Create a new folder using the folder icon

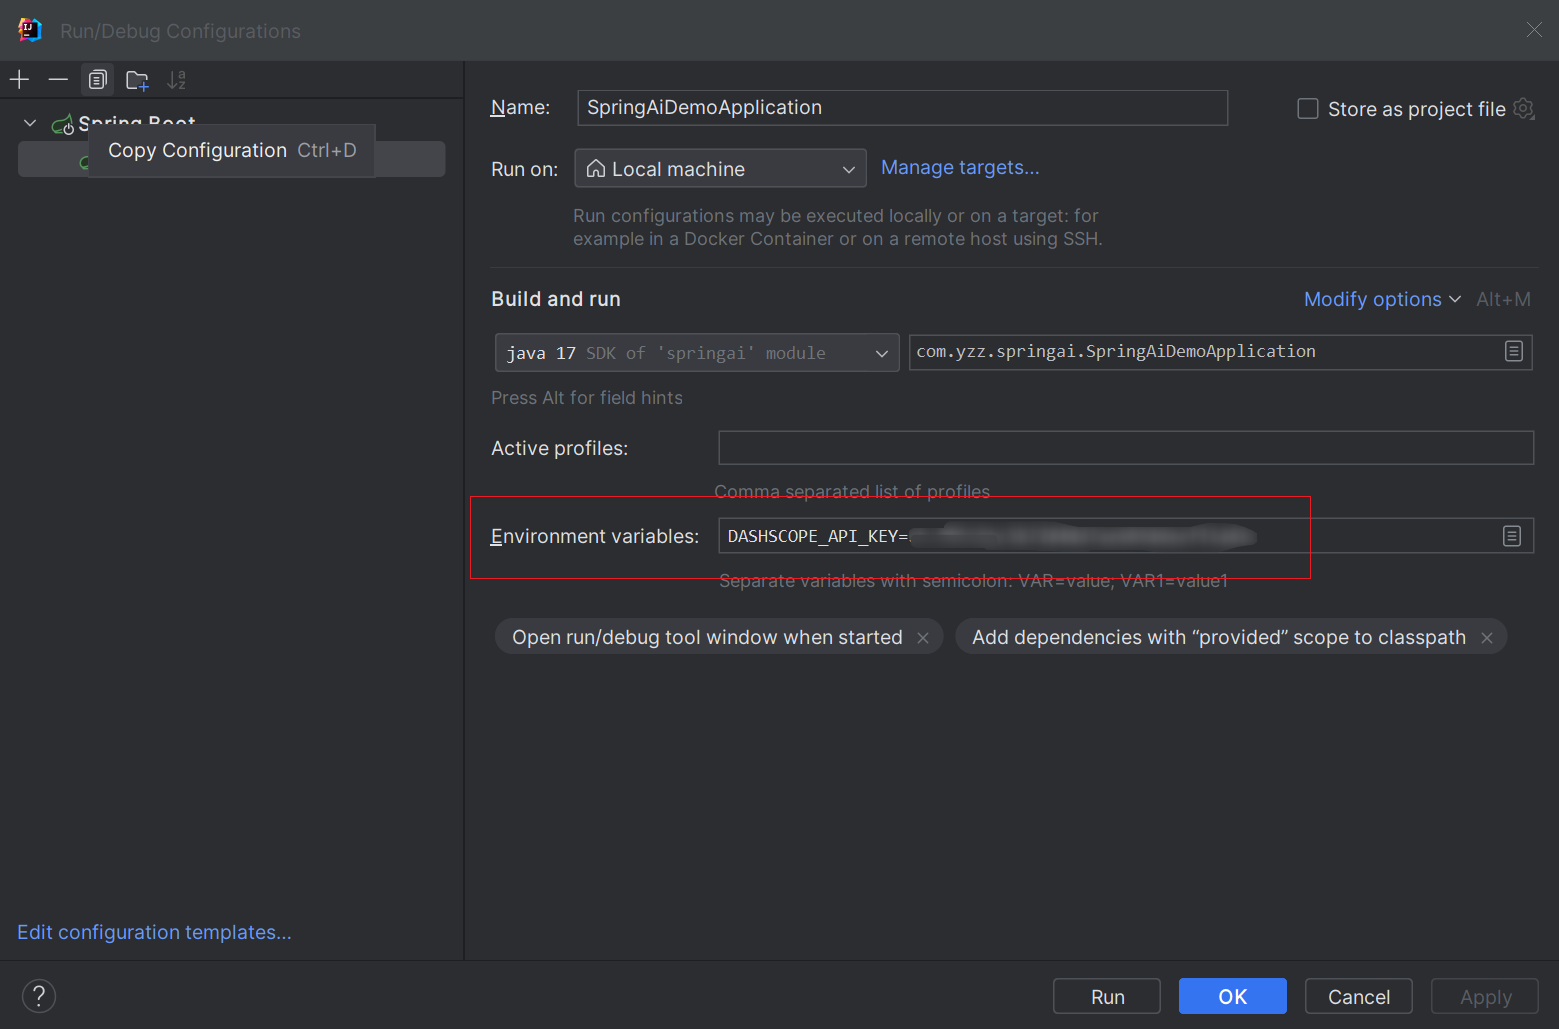pyautogui.click(x=137, y=79)
